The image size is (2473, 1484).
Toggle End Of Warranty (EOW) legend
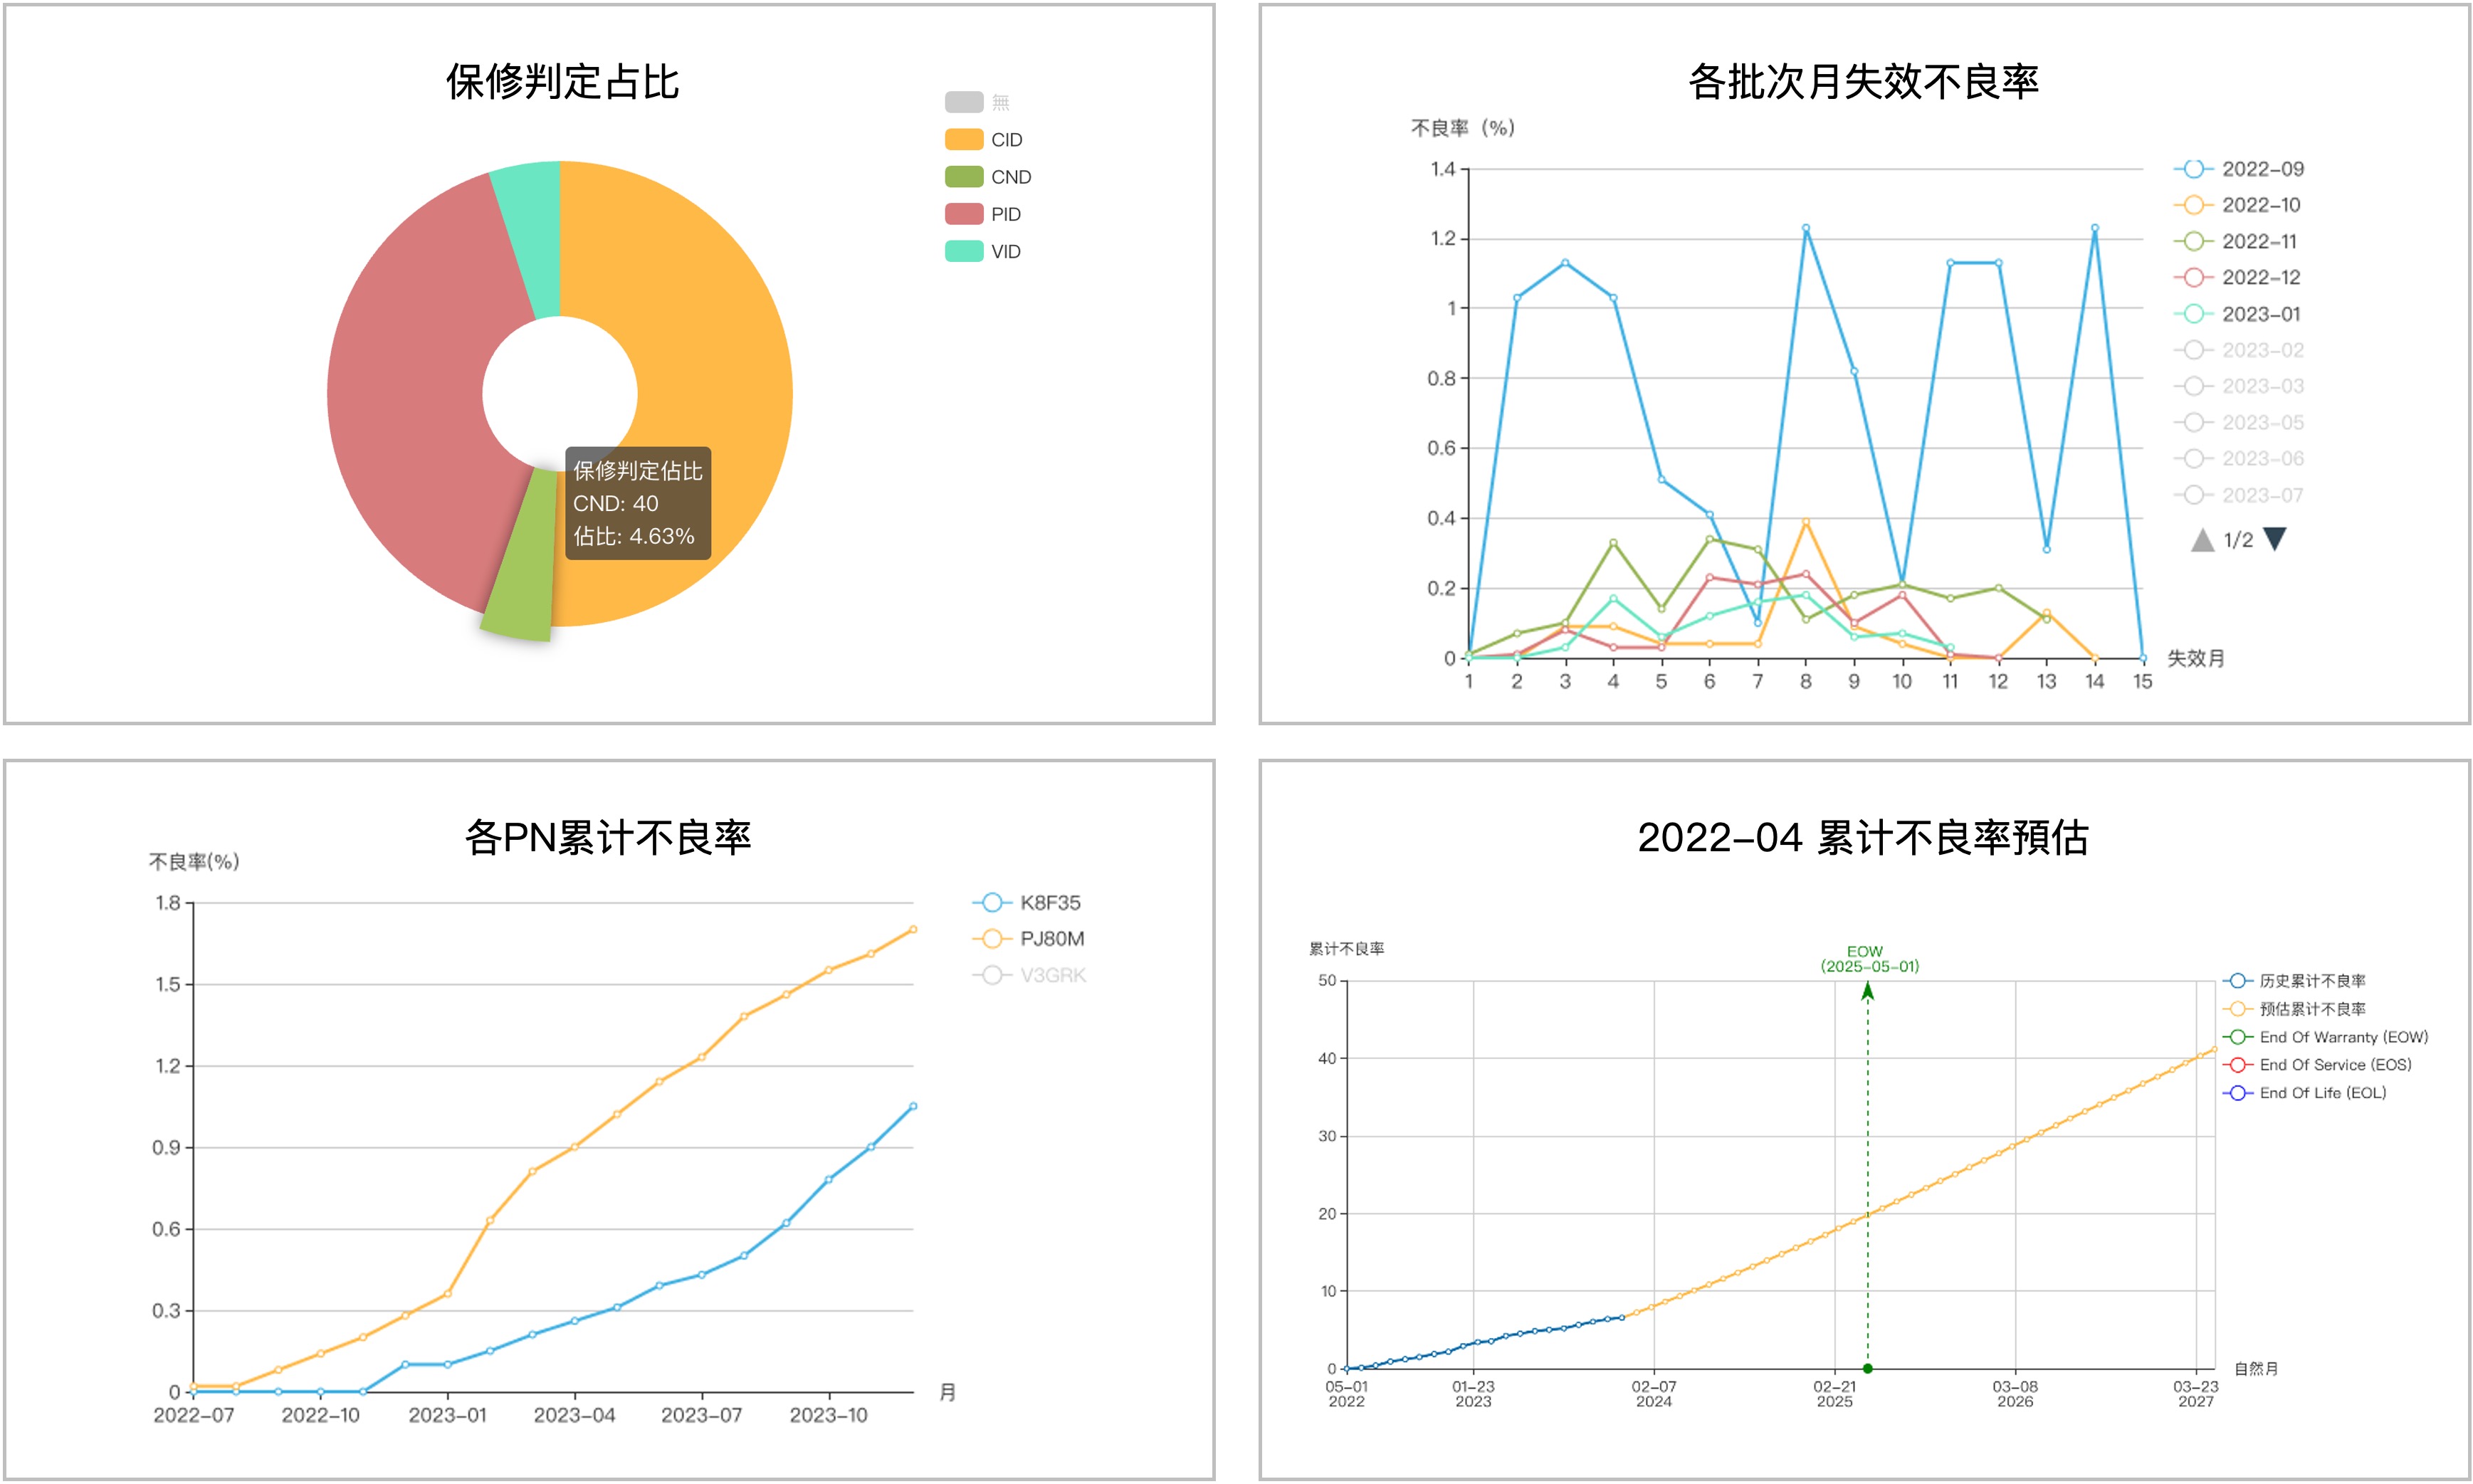(2325, 1037)
